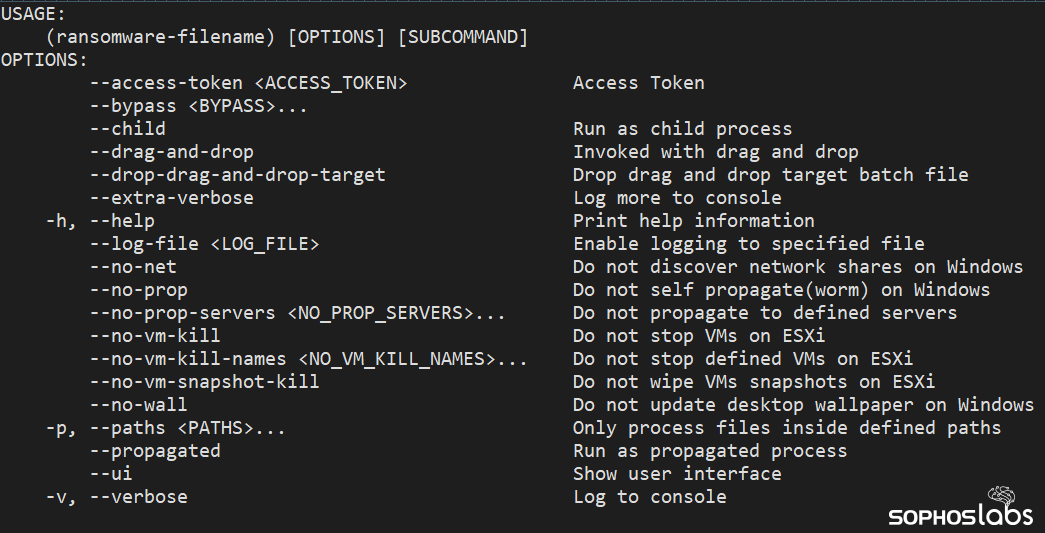Click the --child option flag
This screenshot has width=1045, height=533.
click(x=127, y=129)
